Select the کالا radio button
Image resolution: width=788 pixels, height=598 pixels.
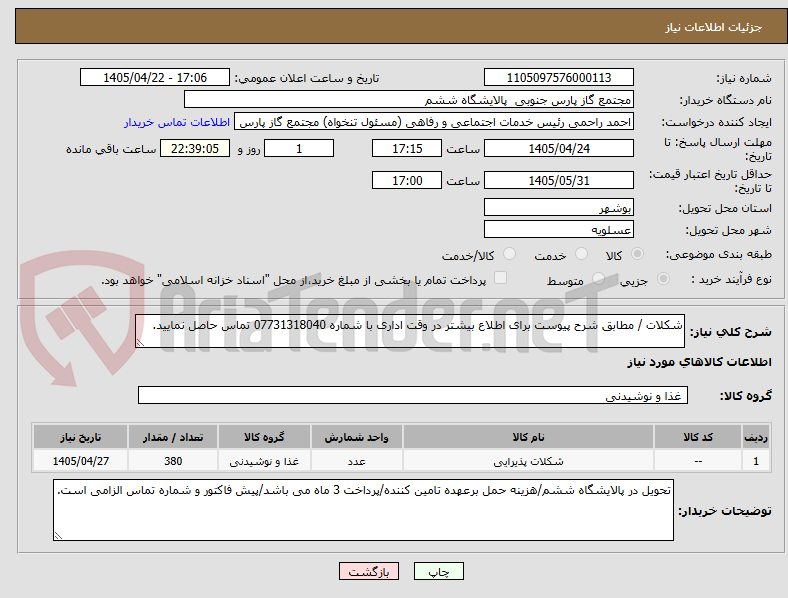coord(637,254)
